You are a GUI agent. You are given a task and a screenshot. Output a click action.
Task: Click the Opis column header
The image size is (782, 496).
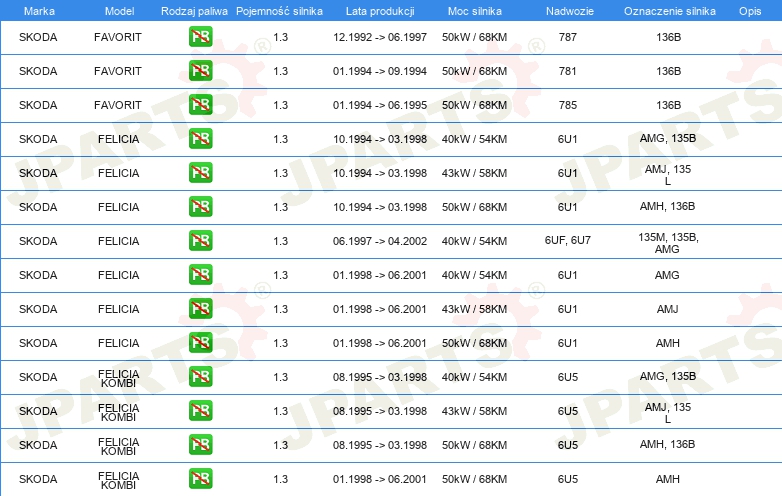750,11
